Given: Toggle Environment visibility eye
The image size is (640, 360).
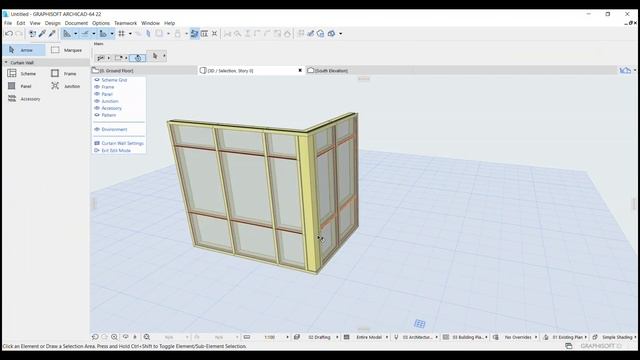Looking at the screenshot, I should click(x=97, y=129).
